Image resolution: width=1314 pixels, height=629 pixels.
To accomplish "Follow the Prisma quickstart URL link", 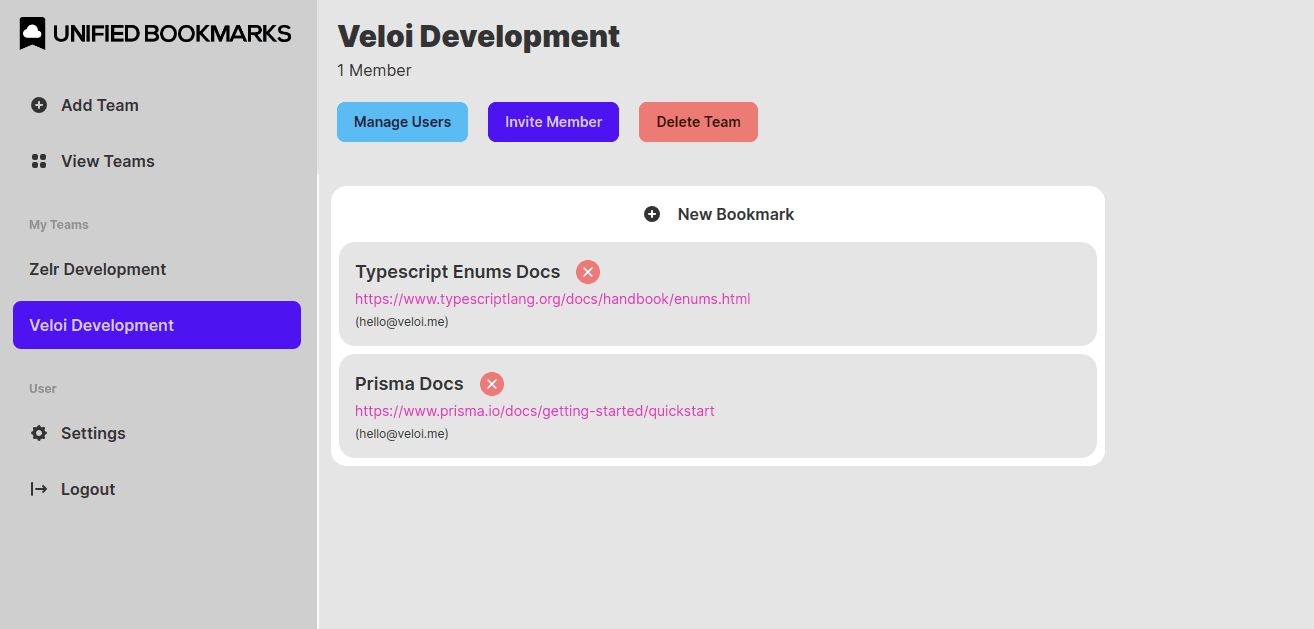I will (534, 411).
